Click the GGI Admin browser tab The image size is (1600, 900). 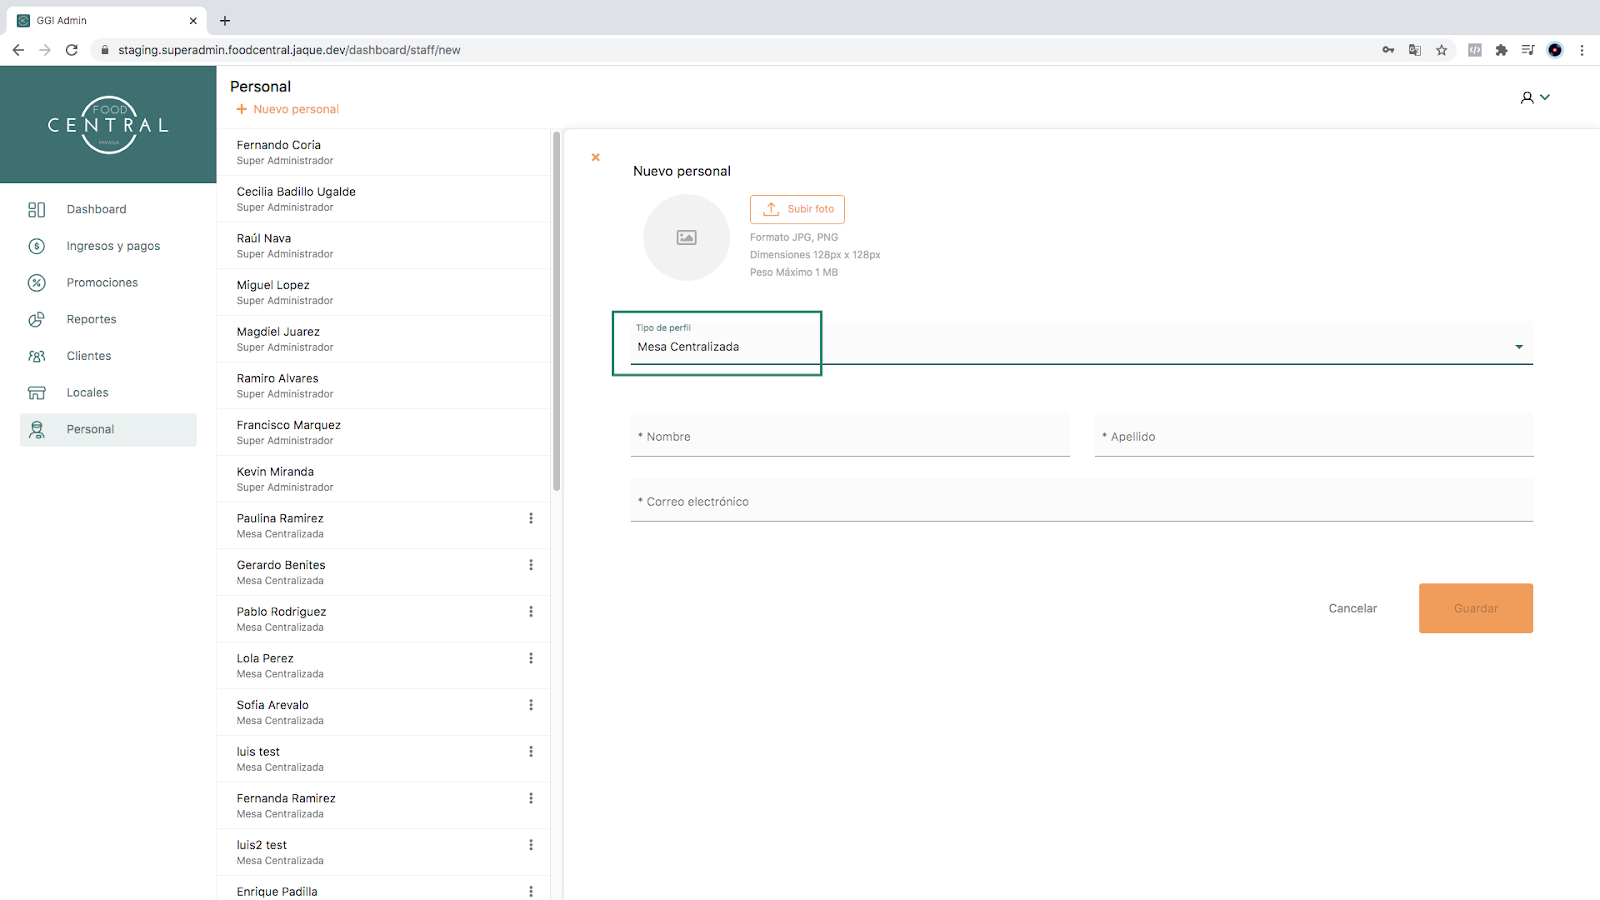pos(107,20)
